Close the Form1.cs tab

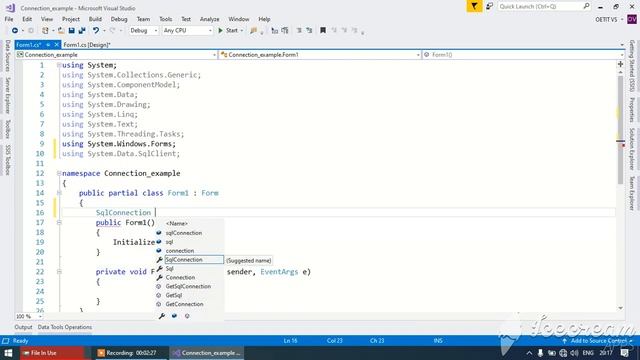(x=57, y=45)
